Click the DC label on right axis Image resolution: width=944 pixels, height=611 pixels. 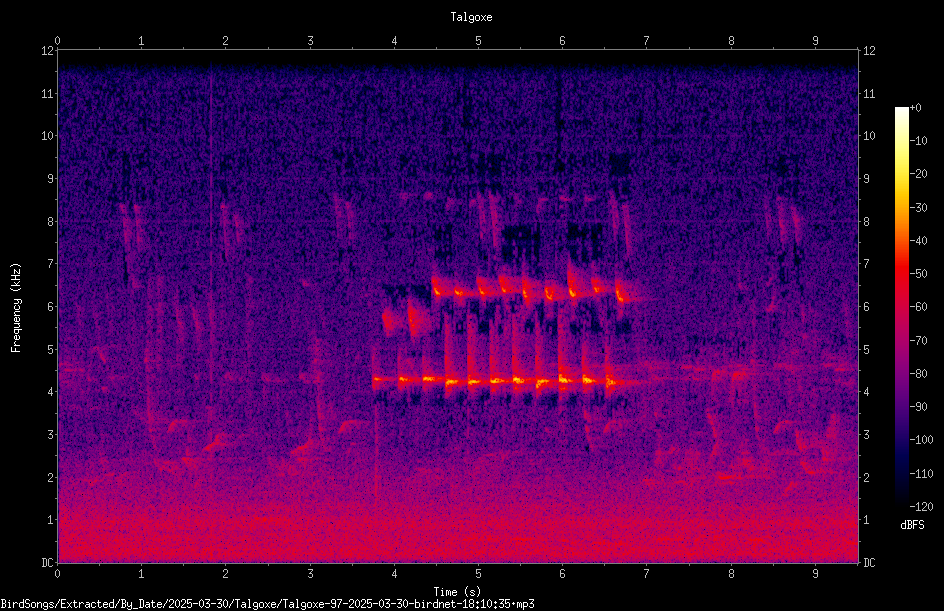869,562
